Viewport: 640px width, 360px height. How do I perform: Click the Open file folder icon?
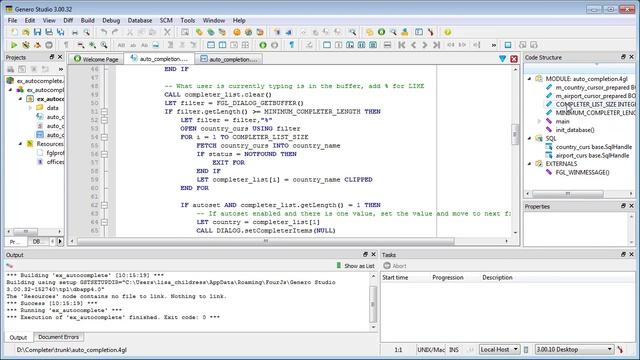[26, 32]
